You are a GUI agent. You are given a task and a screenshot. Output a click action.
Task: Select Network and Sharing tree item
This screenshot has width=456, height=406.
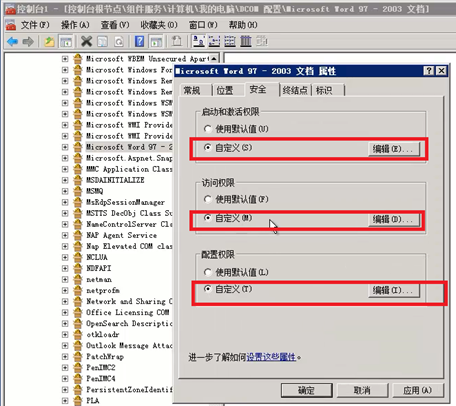tap(129, 301)
